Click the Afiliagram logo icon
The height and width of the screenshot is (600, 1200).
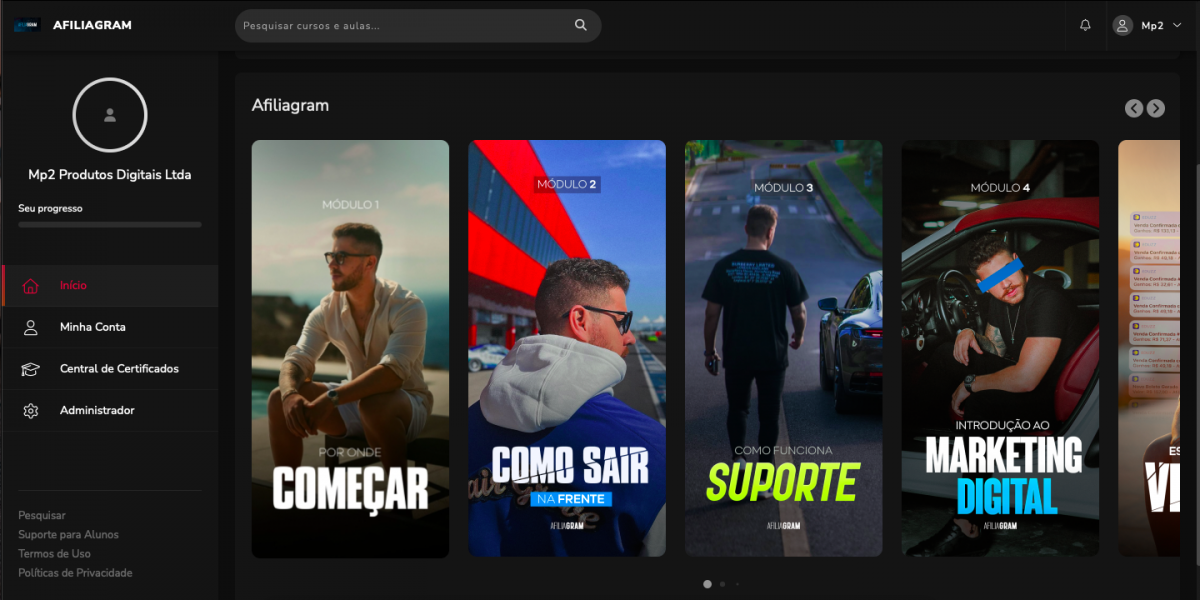(27, 25)
